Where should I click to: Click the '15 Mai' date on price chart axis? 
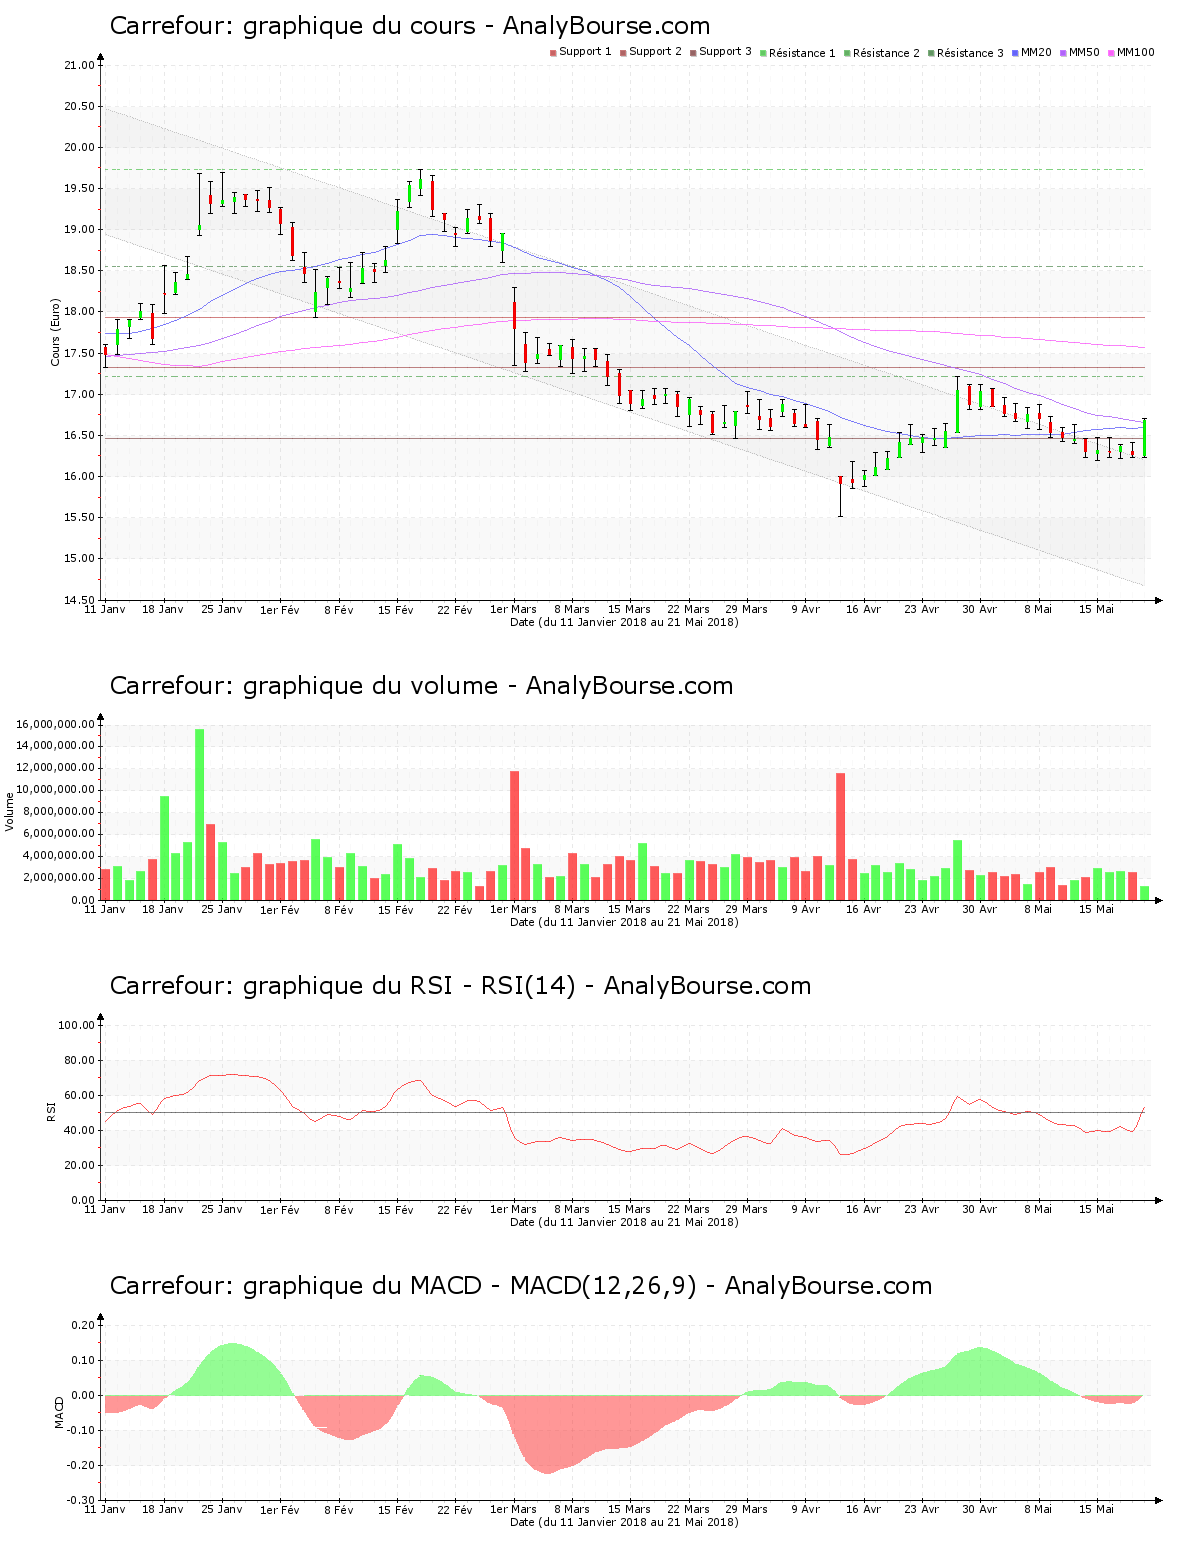(1096, 609)
